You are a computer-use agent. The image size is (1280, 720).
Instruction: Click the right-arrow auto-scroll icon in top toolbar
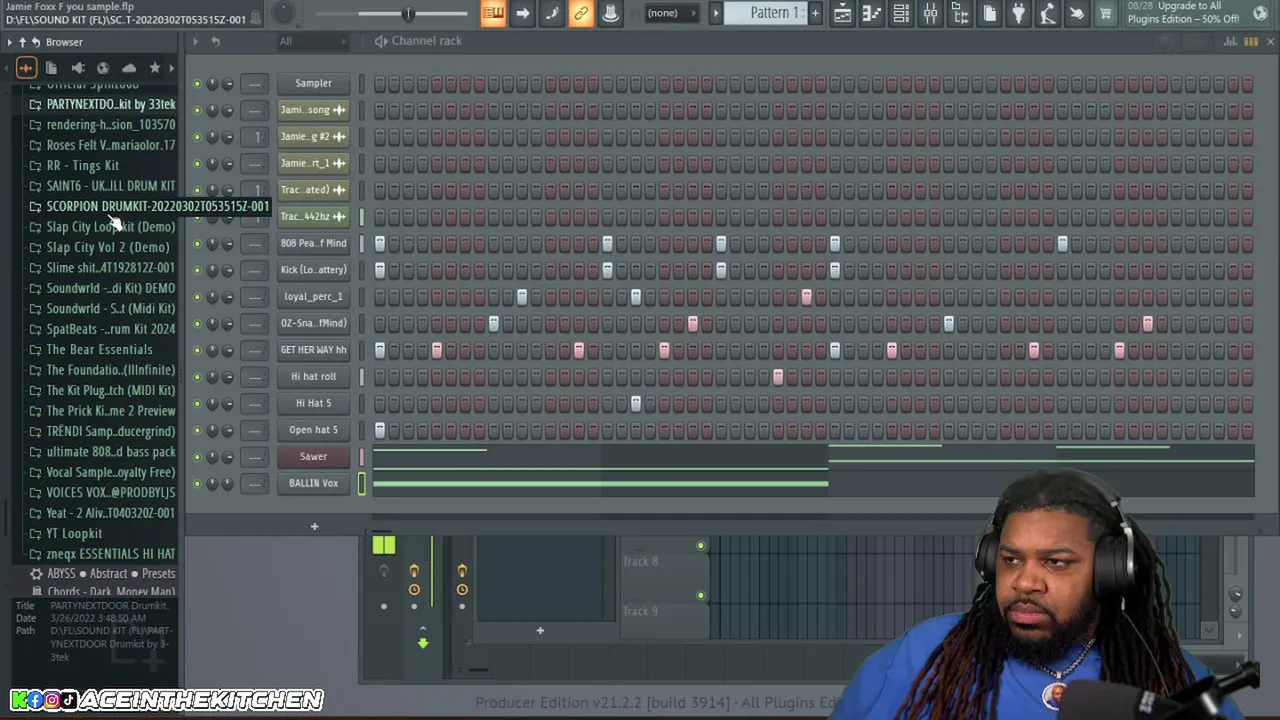(522, 13)
